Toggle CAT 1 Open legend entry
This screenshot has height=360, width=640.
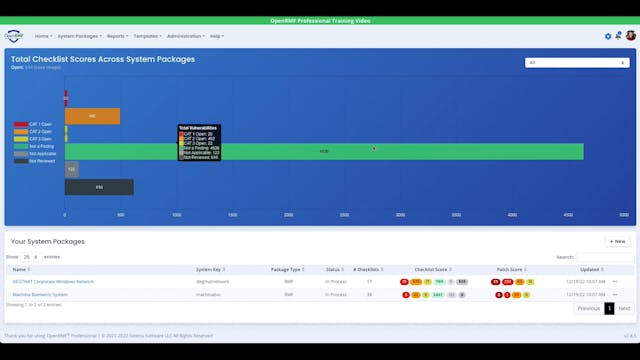click(x=33, y=124)
